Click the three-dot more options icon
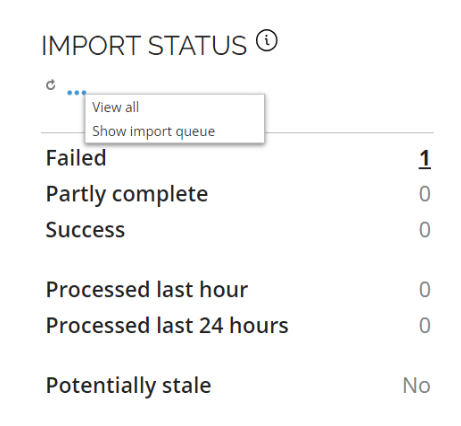The width and height of the screenshot is (461, 426). pos(77,93)
